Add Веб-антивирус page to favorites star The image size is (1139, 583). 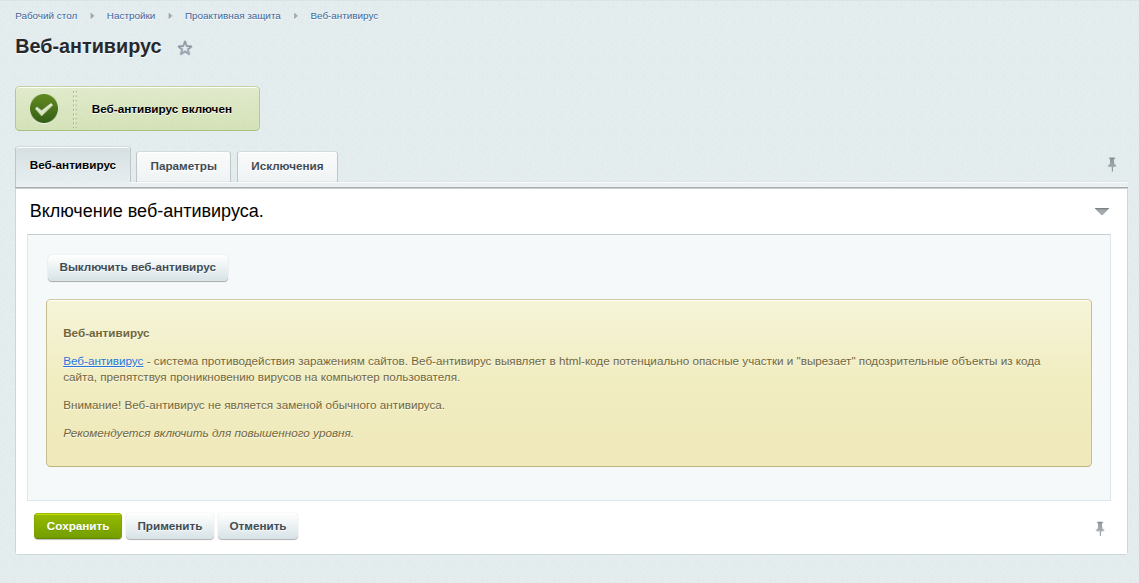coord(185,48)
